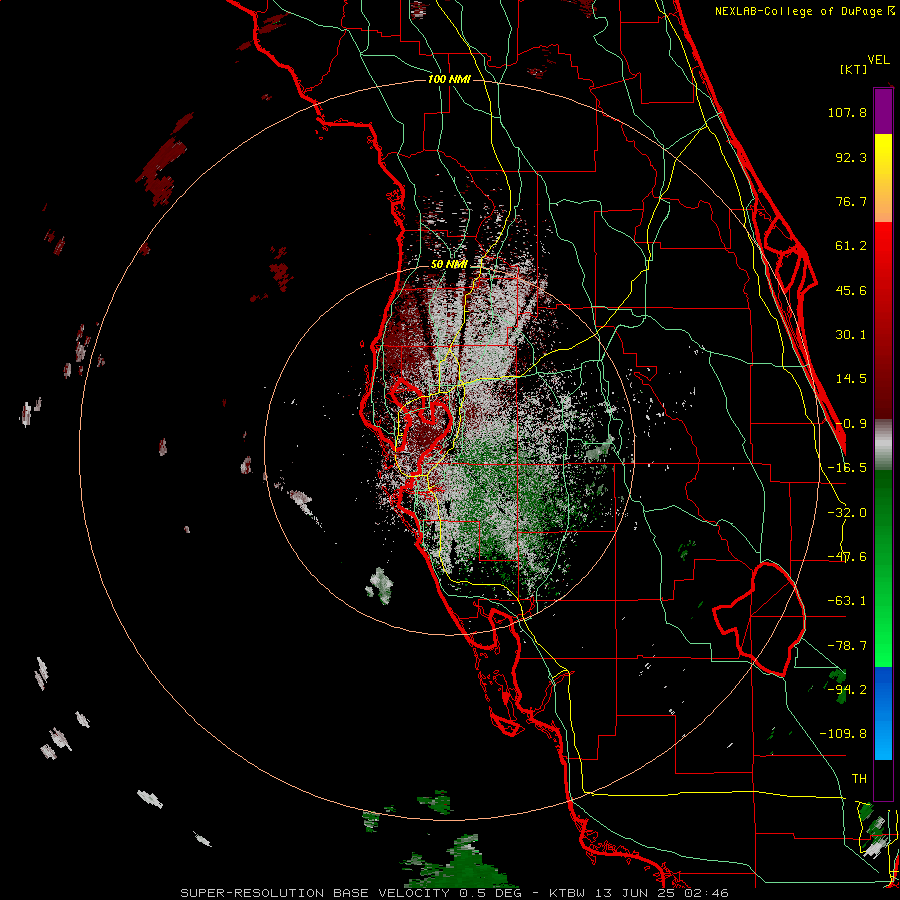Select the 107.8 value on velocity scale

(x=847, y=112)
